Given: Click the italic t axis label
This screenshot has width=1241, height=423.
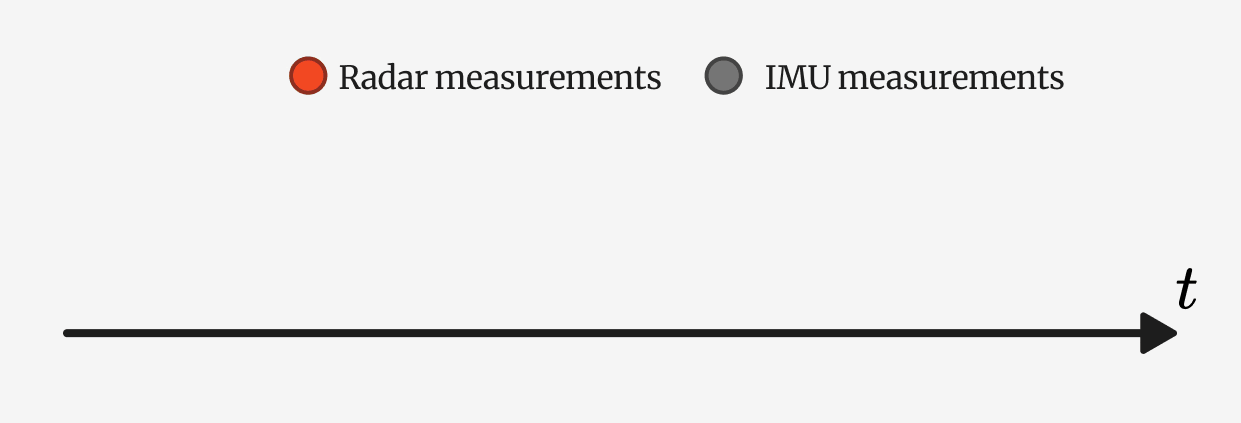Looking at the screenshot, I should (x=1186, y=290).
